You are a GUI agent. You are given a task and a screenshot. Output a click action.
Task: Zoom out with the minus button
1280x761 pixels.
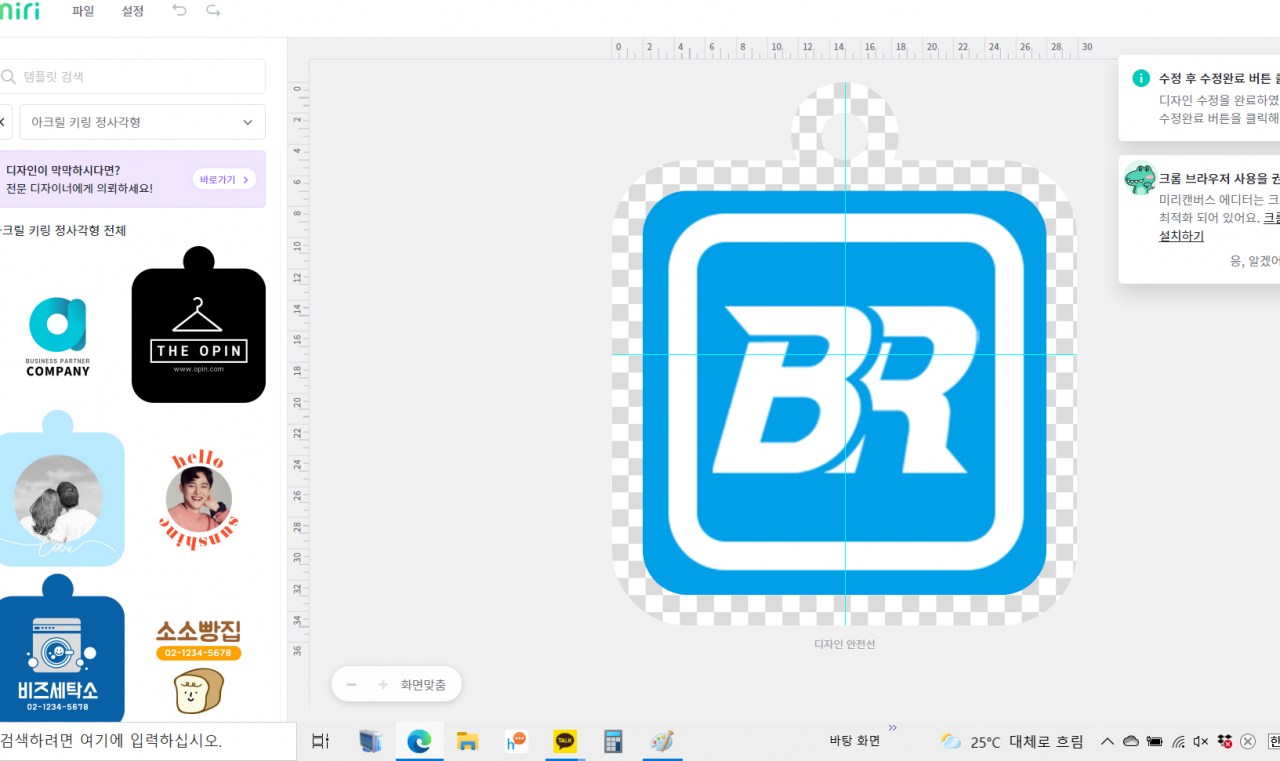coord(352,685)
